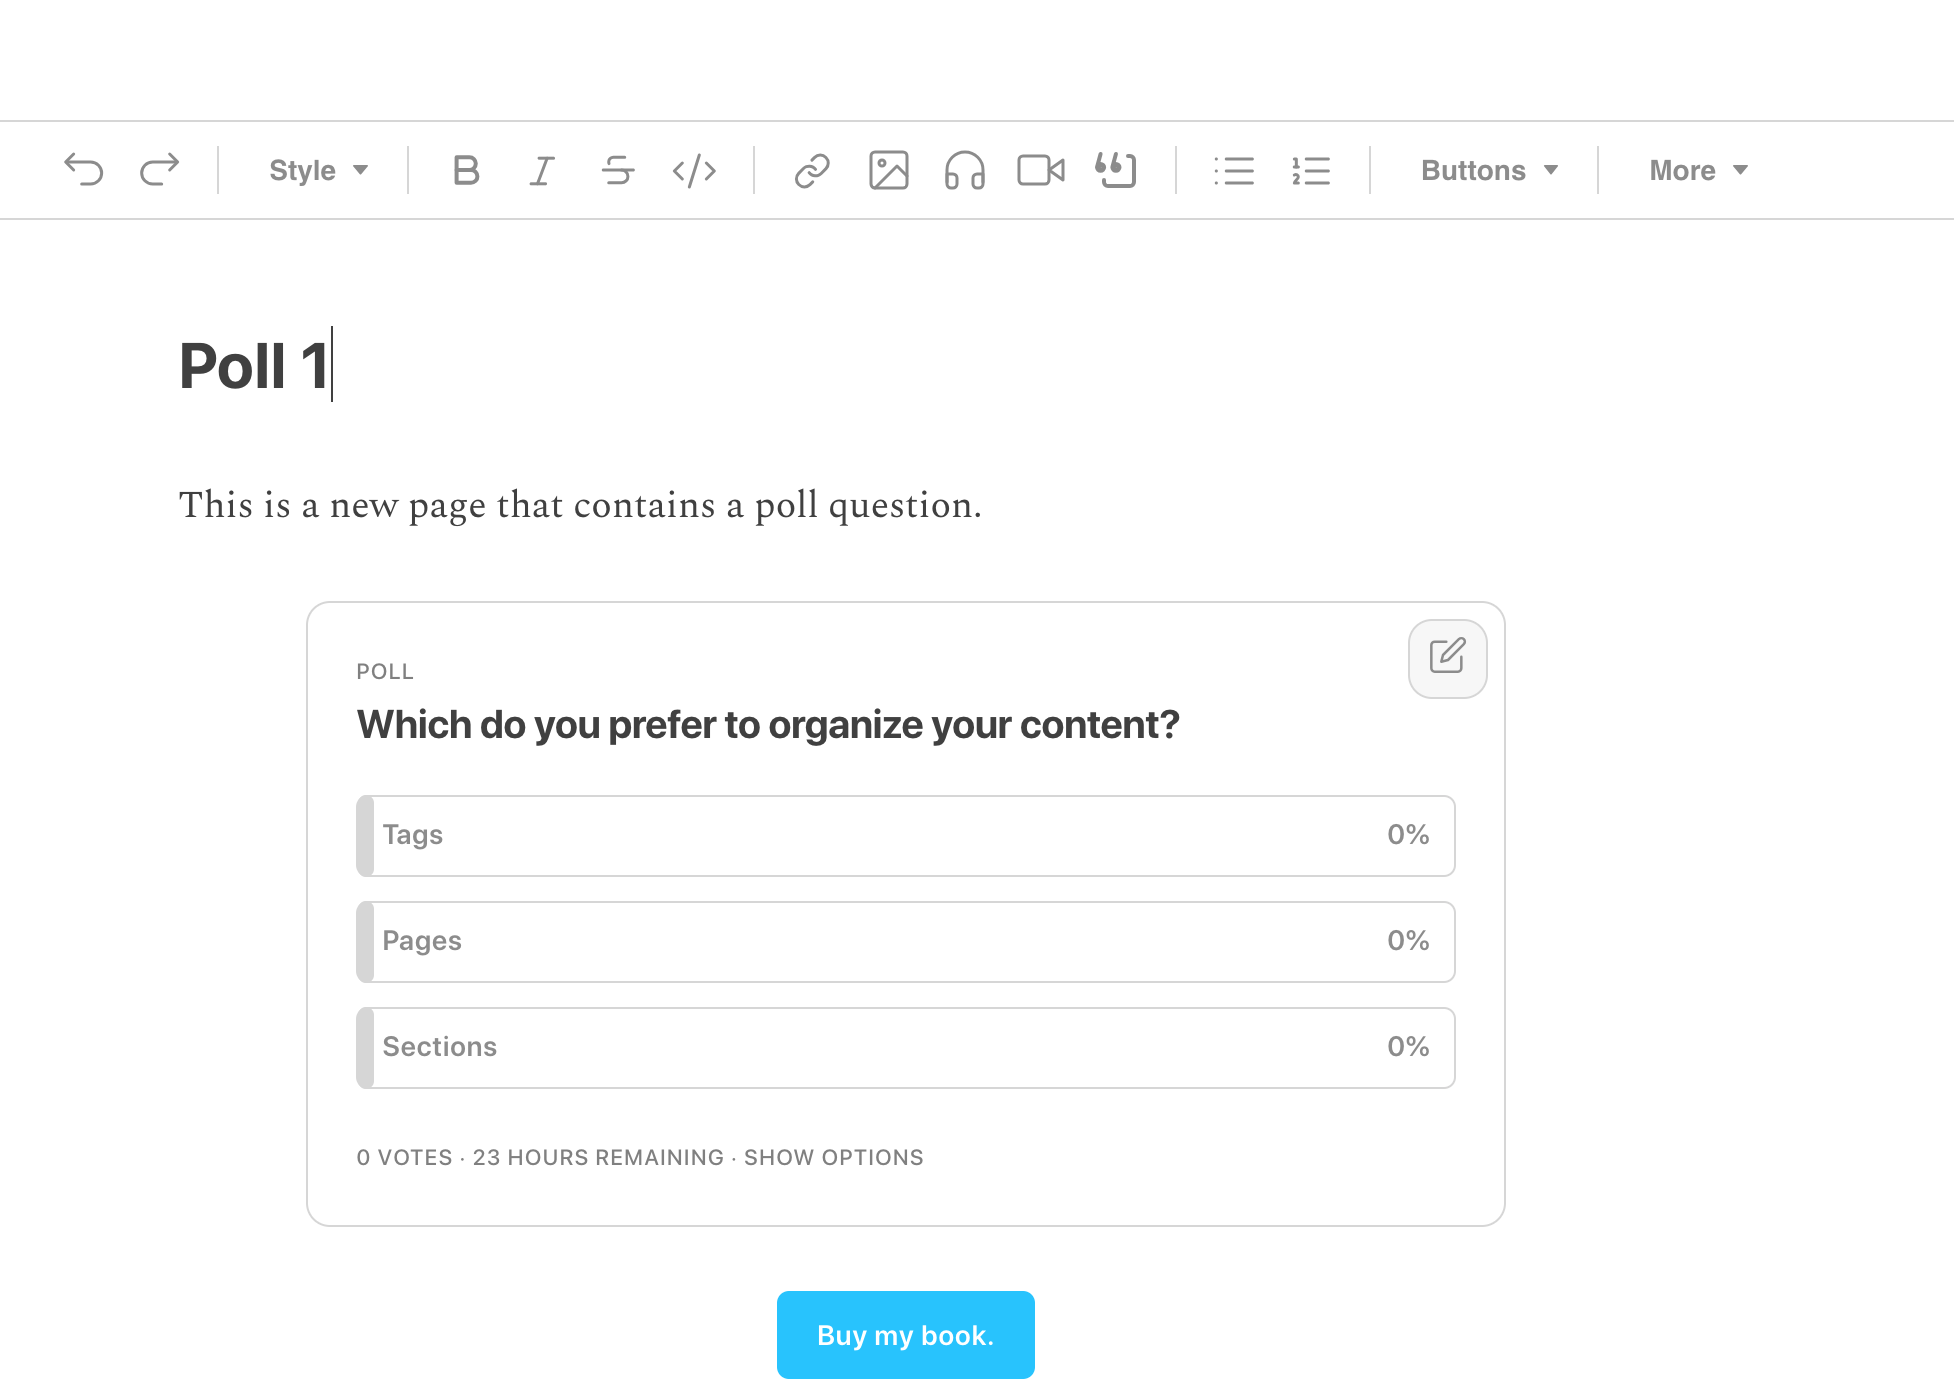Viewport: 1954px width, 1384px height.
Task: Insert a code block
Action: coord(695,170)
